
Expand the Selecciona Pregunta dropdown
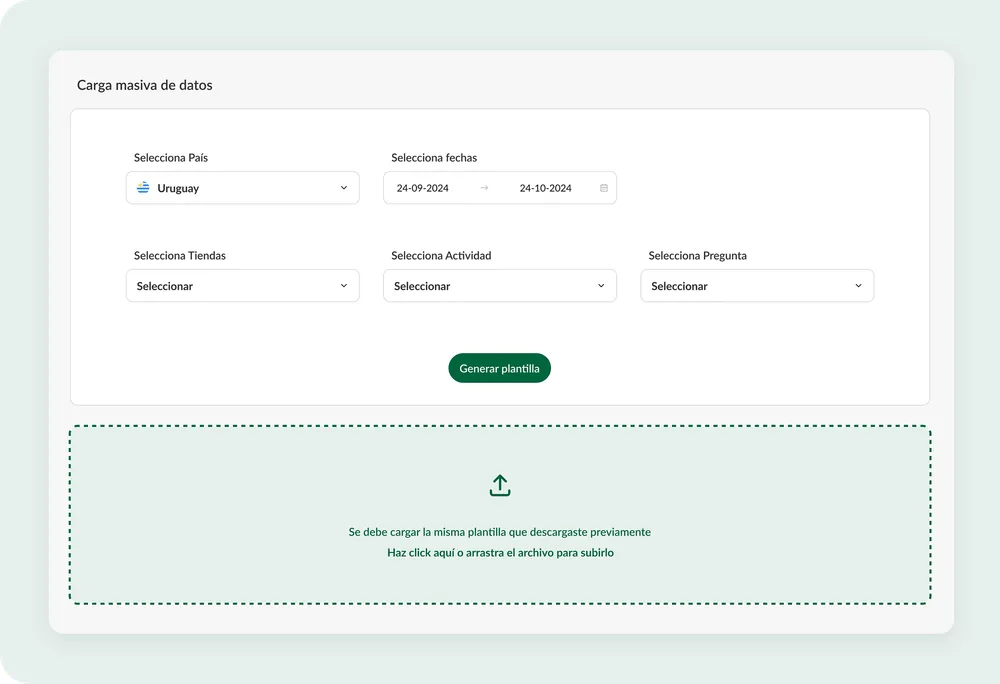pyautogui.click(x=756, y=286)
